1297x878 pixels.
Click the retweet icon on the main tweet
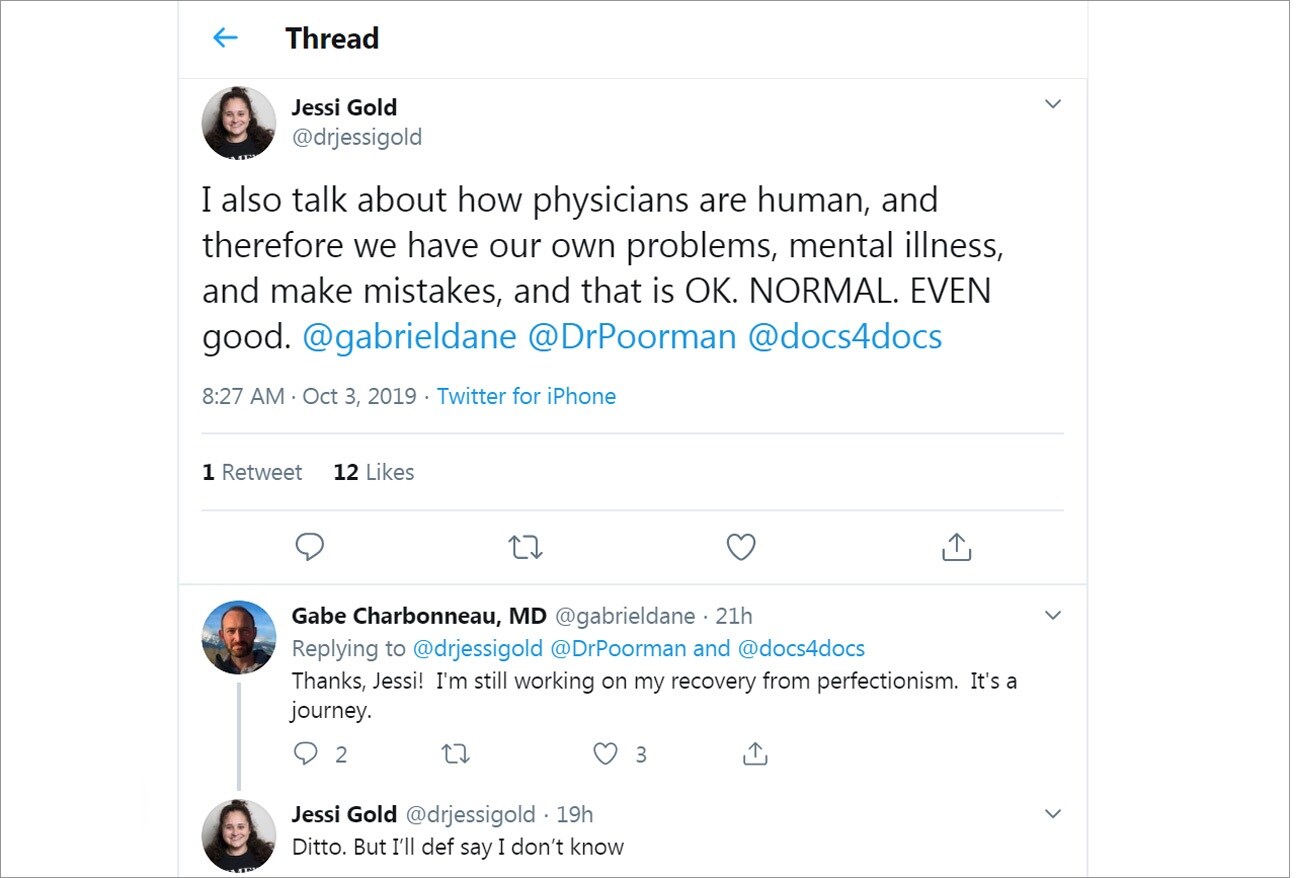(525, 547)
